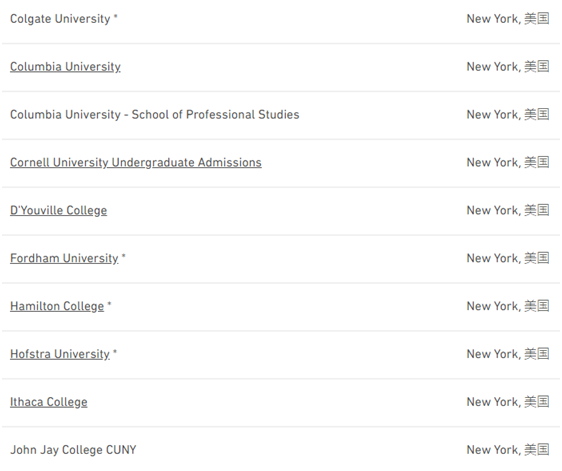The image size is (562, 471).
Task: Click New York location beside Hamilton College
Action: pyautogui.click(x=508, y=306)
